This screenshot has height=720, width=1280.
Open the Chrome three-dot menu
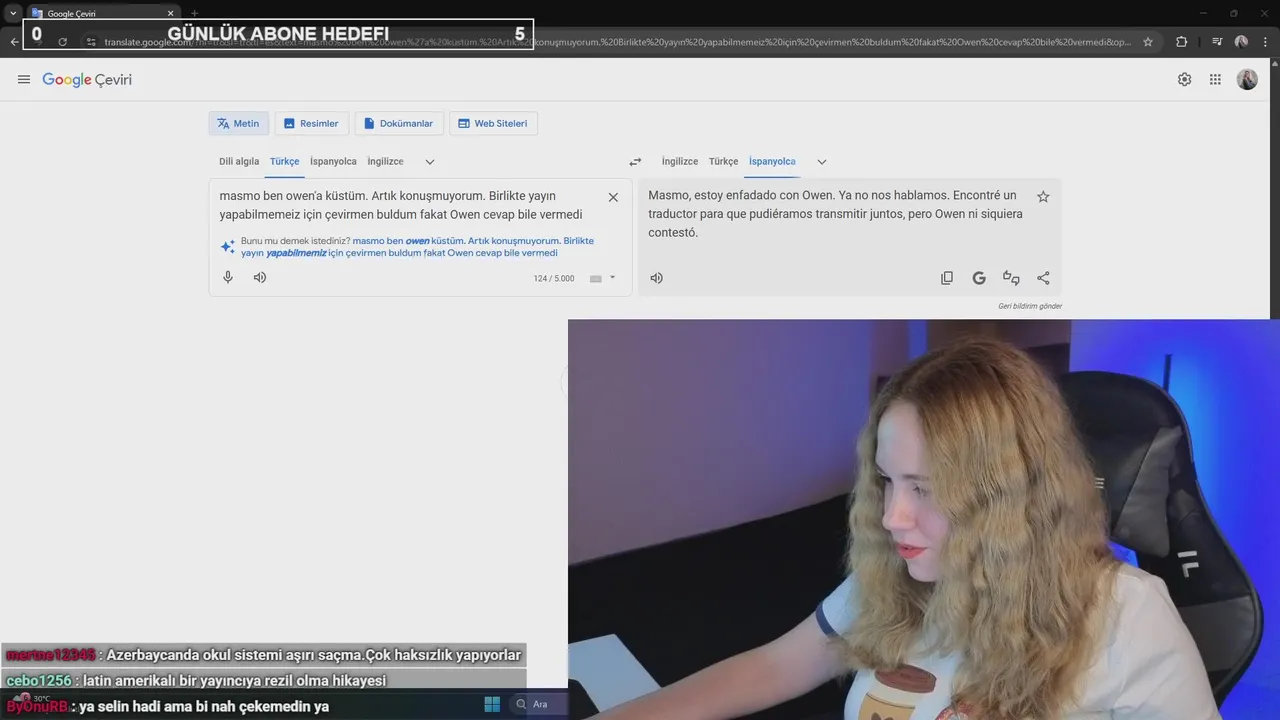click(x=1264, y=42)
